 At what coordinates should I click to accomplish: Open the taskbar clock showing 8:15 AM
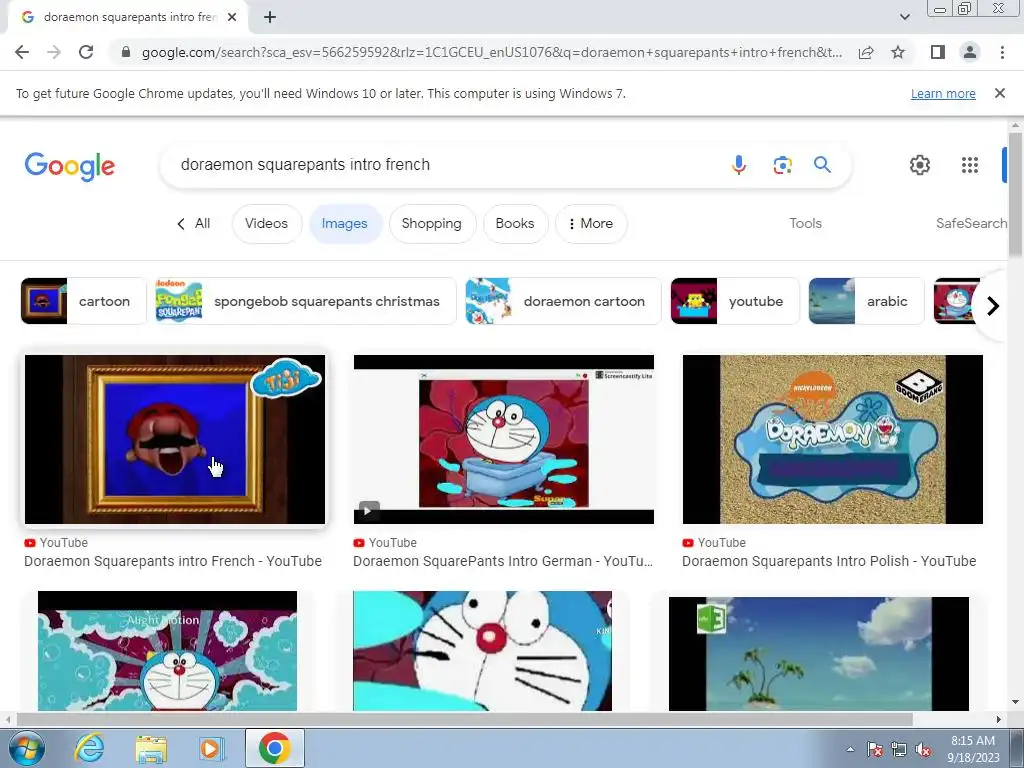point(973,749)
